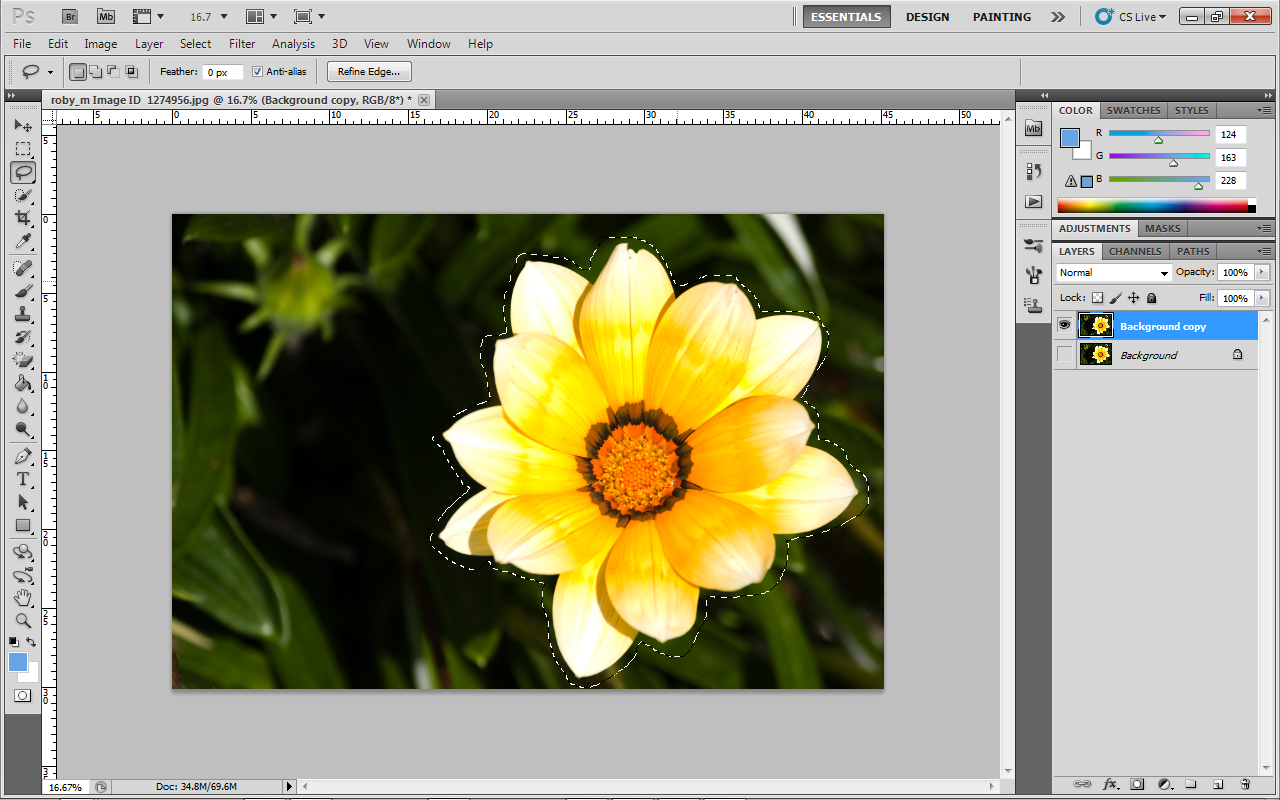This screenshot has height=800, width=1280.
Task: Show the Background layer visibility
Action: click(x=1064, y=354)
